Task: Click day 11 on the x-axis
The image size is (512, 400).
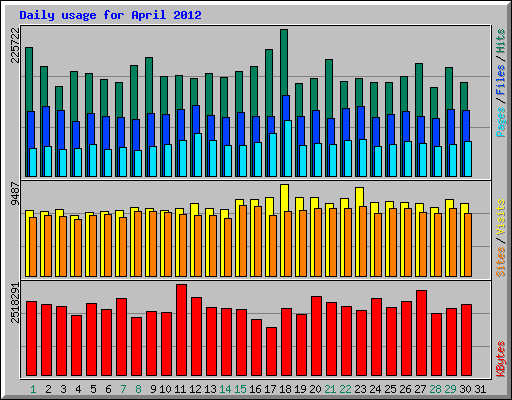Action: (180, 389)
